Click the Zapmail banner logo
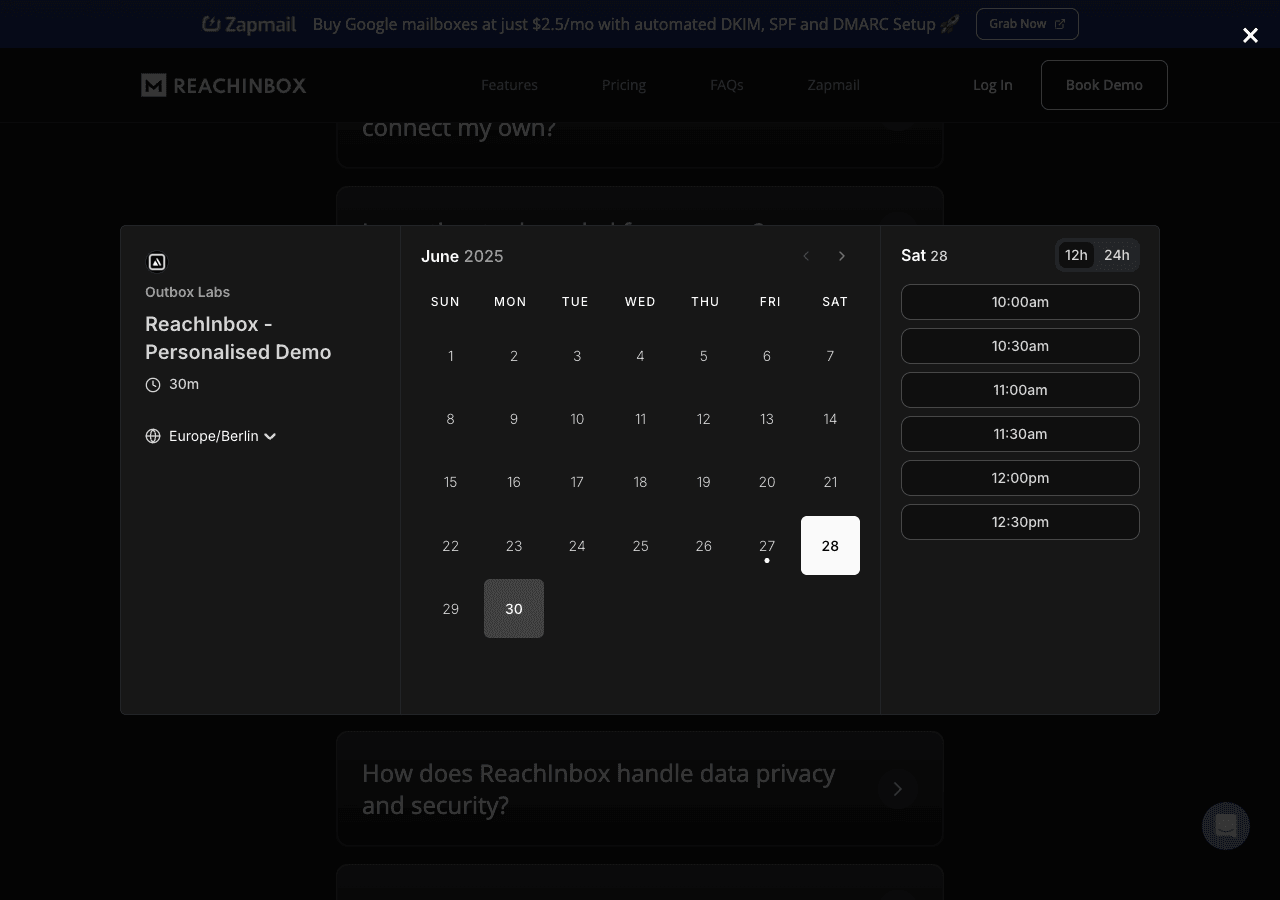Image resolution: width=1280 pixels, height=900 pixels. (x=249, y=24)
